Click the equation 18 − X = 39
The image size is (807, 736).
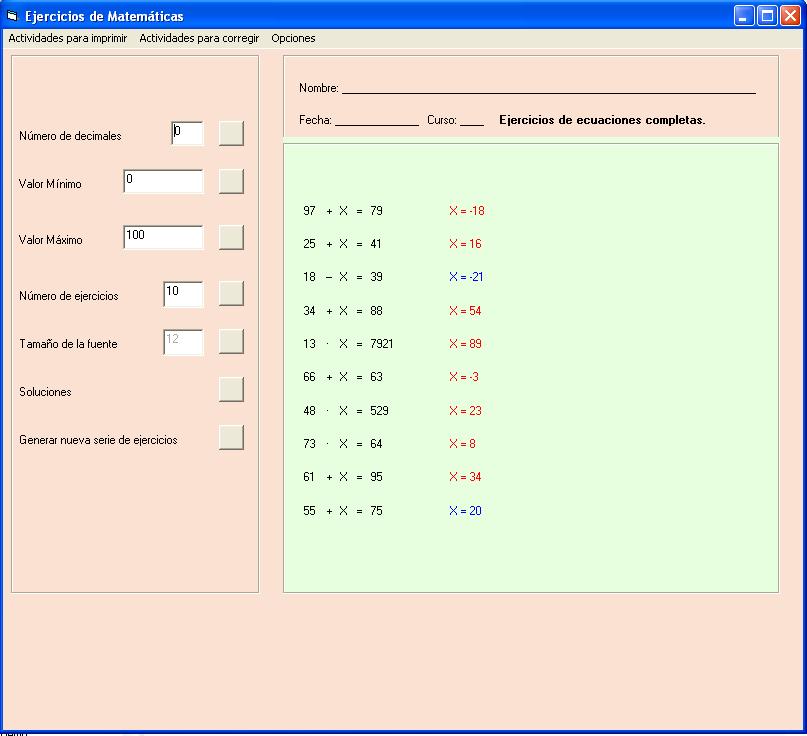point(343,277)
